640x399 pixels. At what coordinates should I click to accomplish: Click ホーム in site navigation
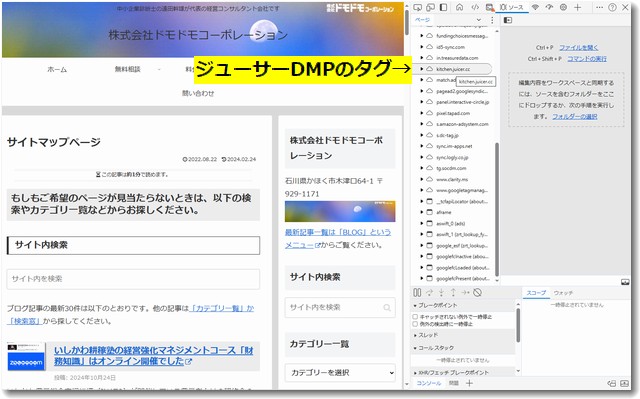[x=57, y=69]
